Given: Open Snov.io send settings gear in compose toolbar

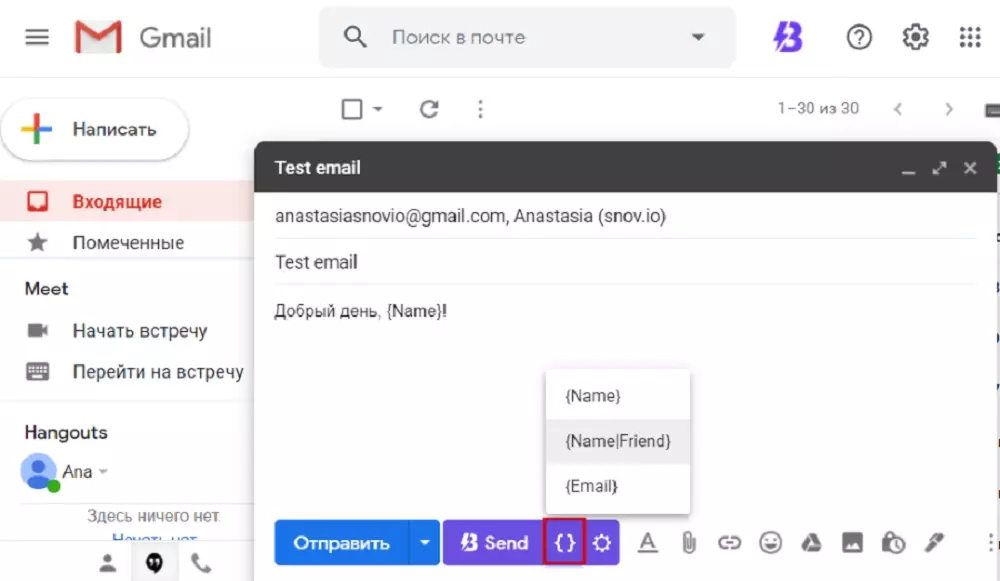Looking at the screenshot, I should (601, 543).
